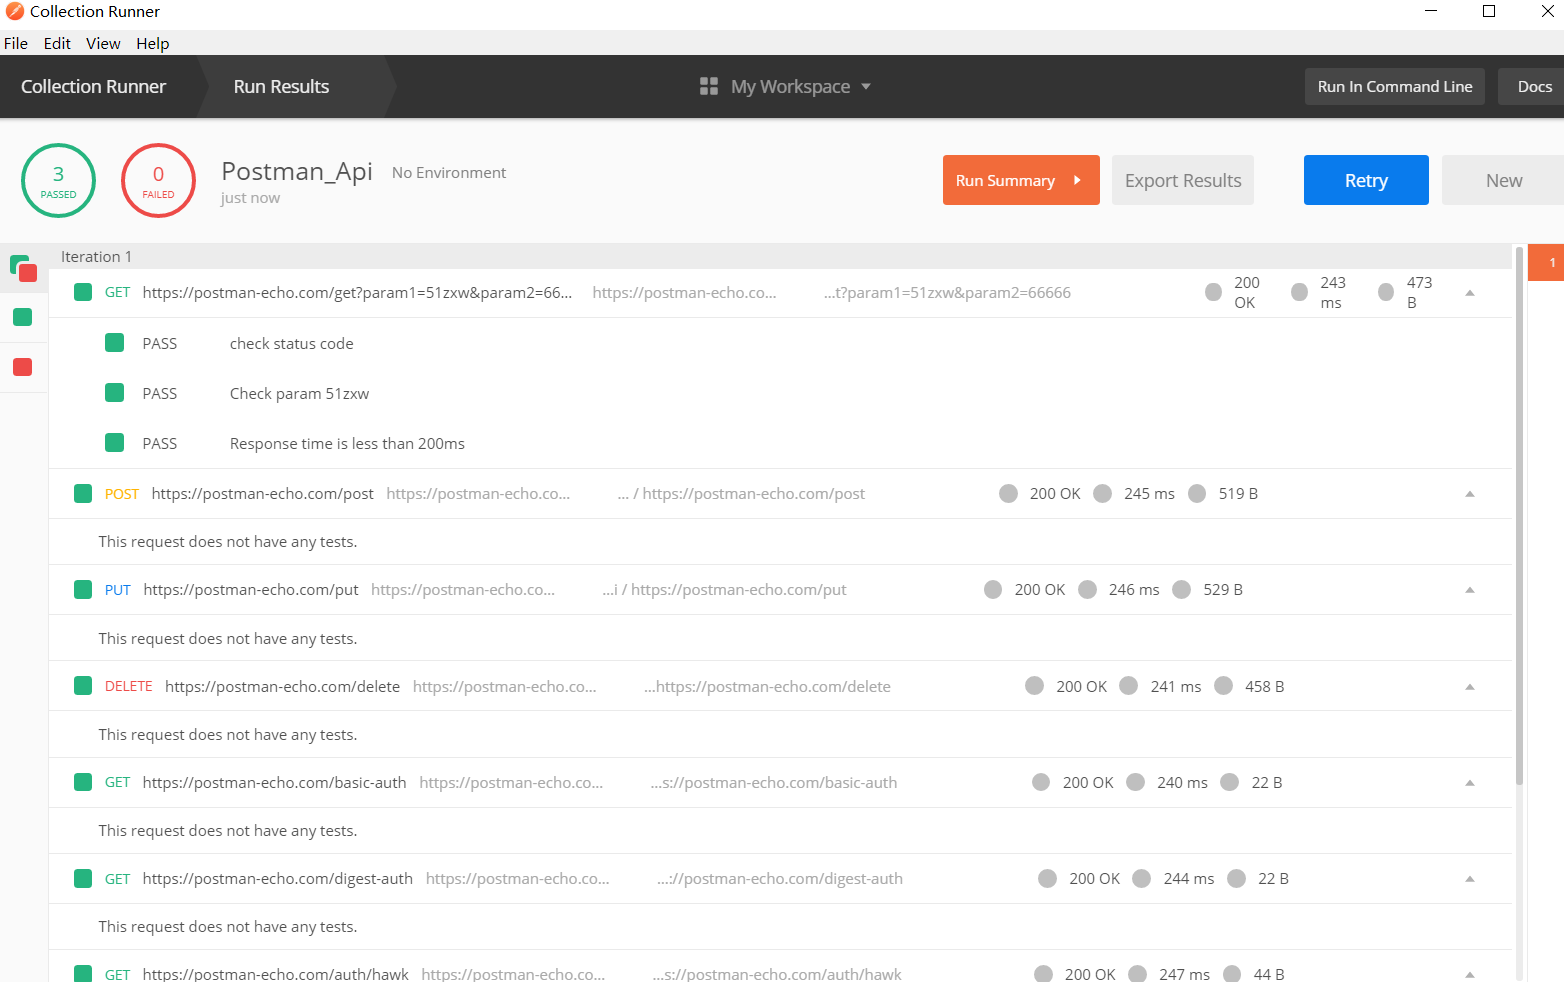Collapse the digest-auth request row
This screenshot has height=982, width=1564.
click(1470, 879)
